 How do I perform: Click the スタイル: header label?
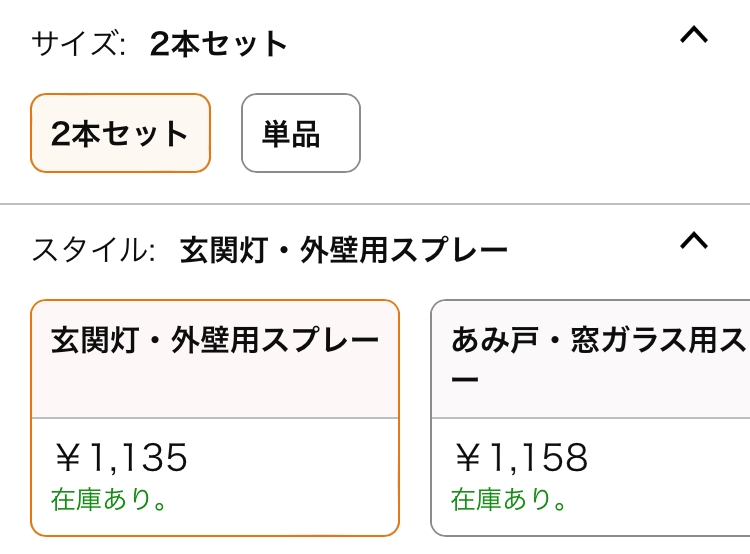(94, 250)
